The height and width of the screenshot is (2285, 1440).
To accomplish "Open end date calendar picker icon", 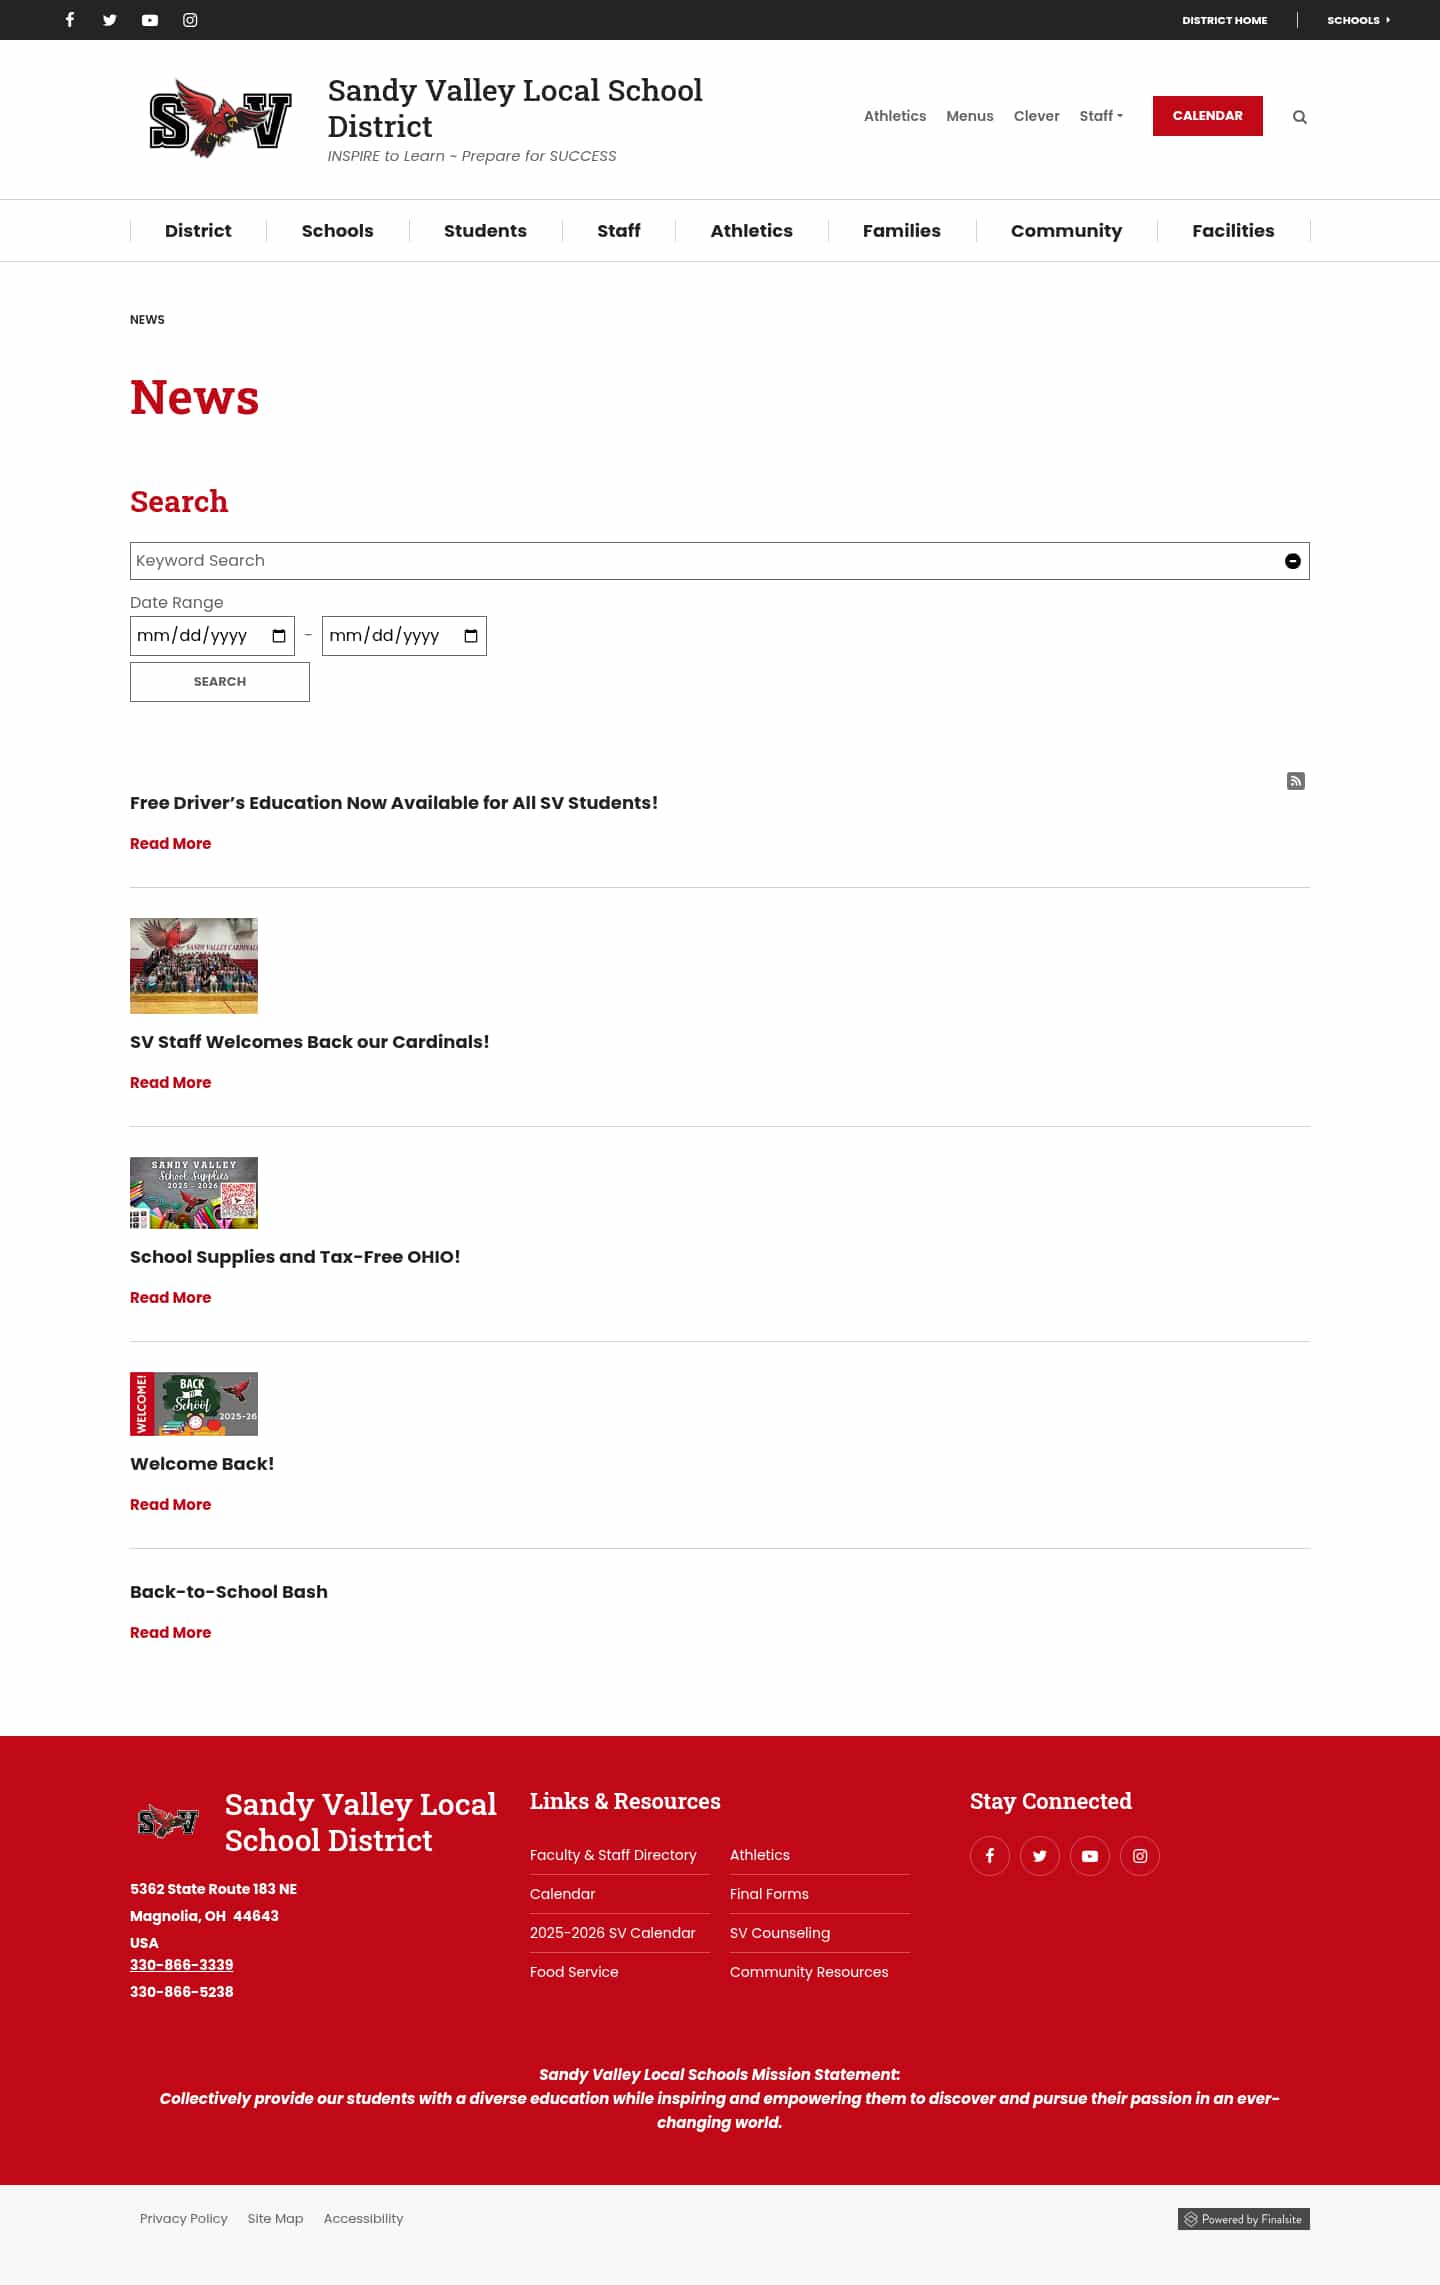I will (471, 636).
